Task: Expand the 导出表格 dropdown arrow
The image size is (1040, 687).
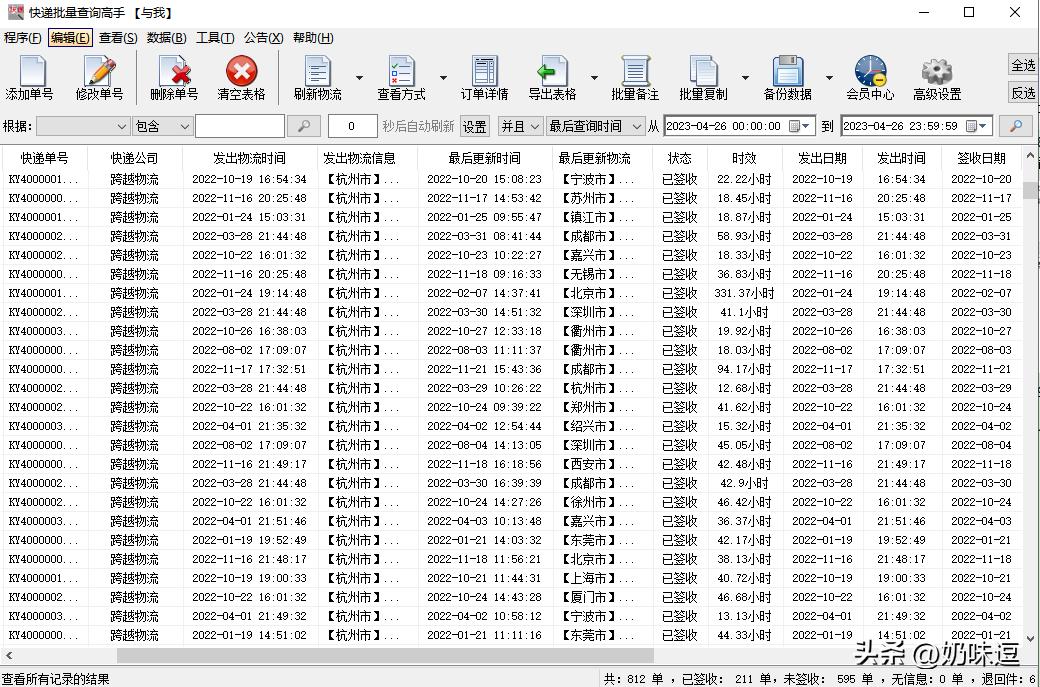Action: 594,78
